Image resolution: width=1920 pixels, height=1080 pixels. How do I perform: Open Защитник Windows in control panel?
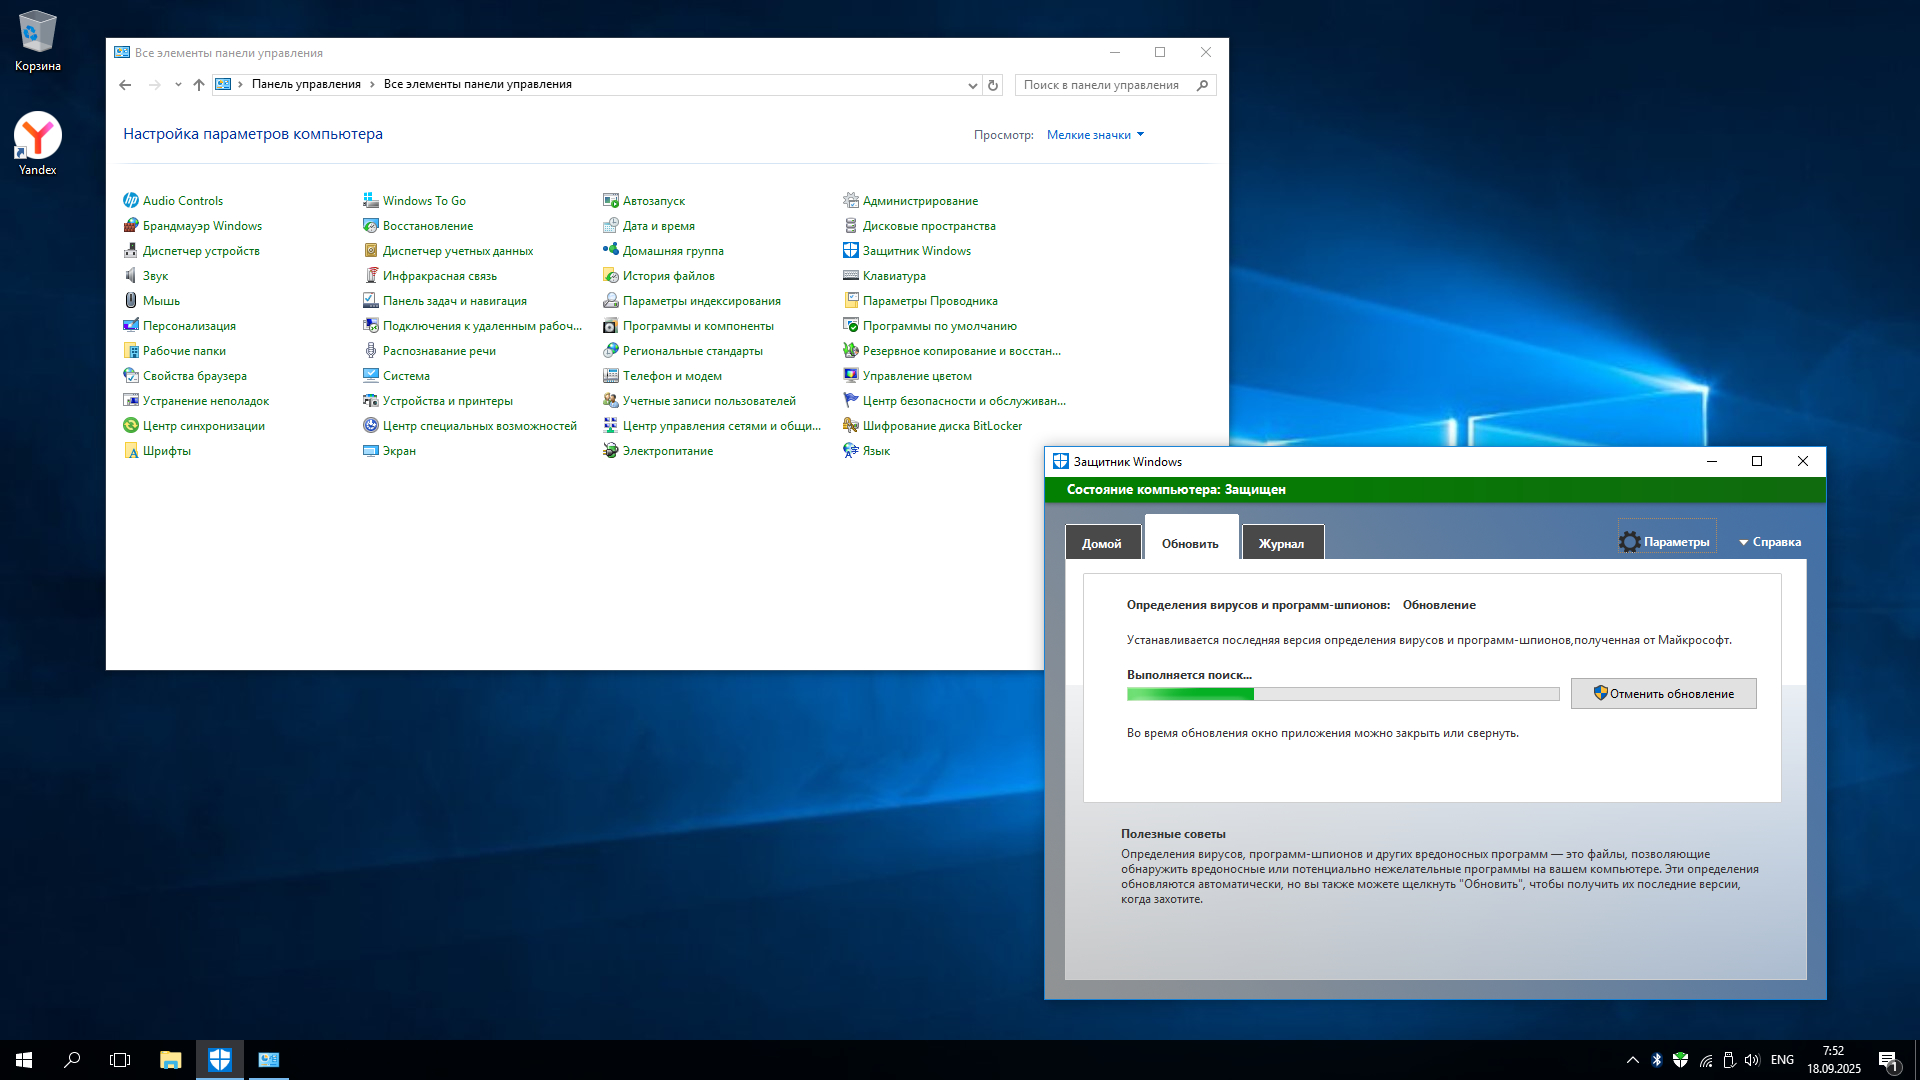916,251
